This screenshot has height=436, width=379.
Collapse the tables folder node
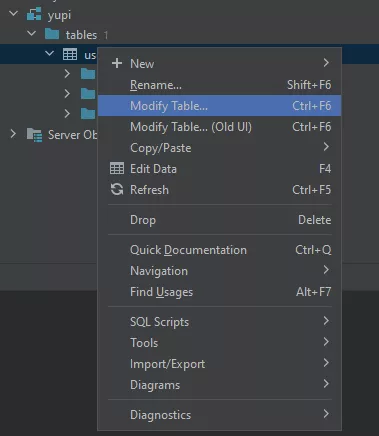click(x=32, y=33)
